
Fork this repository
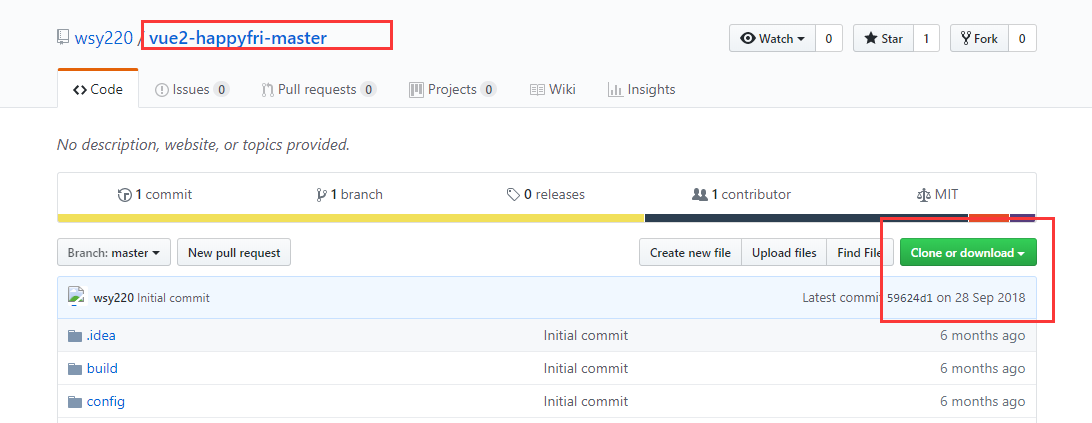coord(979,38)
